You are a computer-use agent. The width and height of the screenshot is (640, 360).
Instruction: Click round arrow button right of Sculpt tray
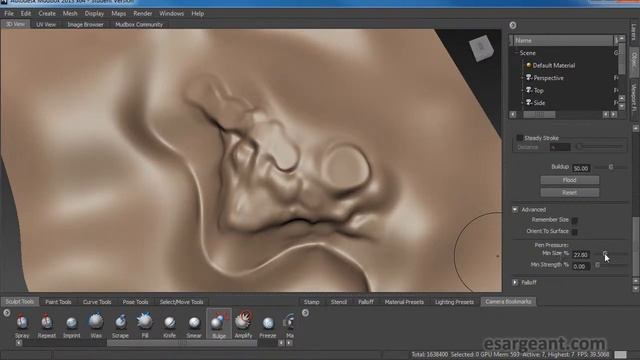point(305,313)
